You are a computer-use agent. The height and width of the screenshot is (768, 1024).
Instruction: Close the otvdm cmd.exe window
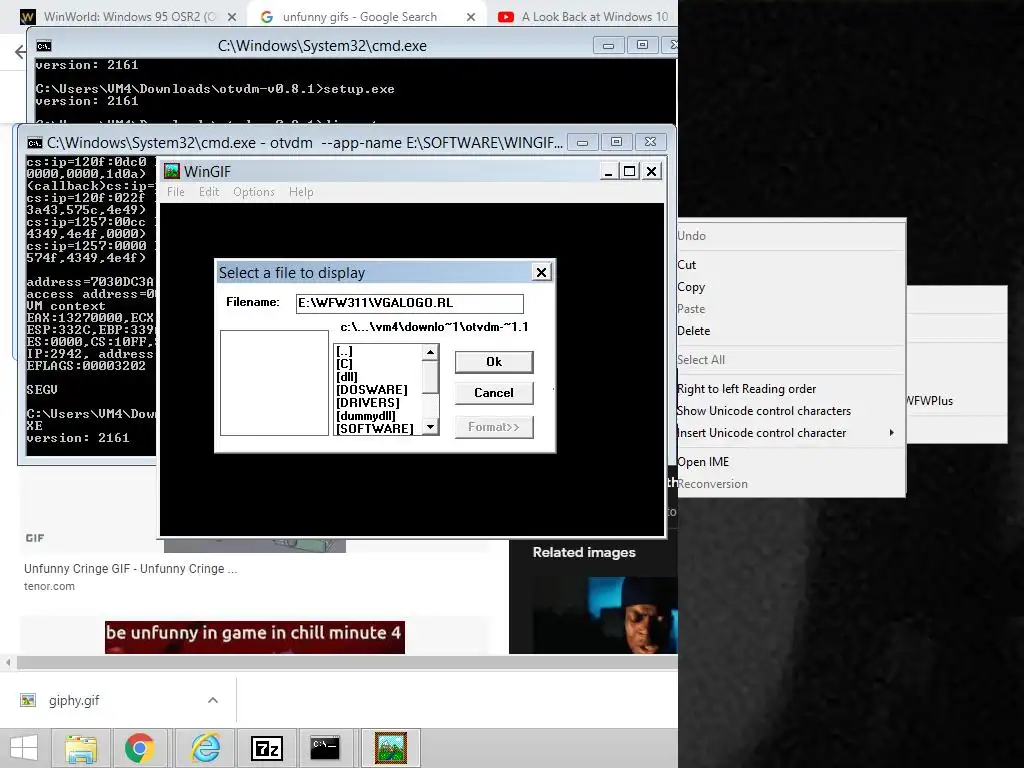pos(650,142)
